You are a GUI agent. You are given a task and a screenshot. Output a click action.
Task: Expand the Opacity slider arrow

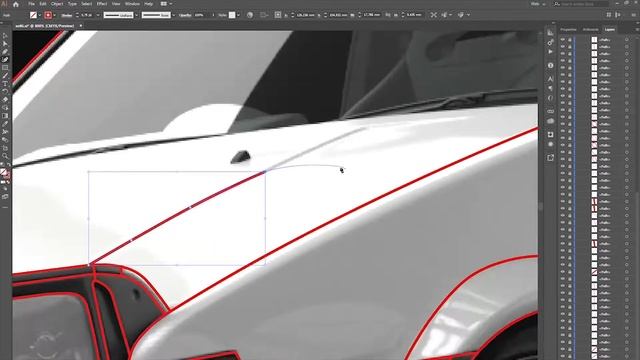tap(213, 15)
